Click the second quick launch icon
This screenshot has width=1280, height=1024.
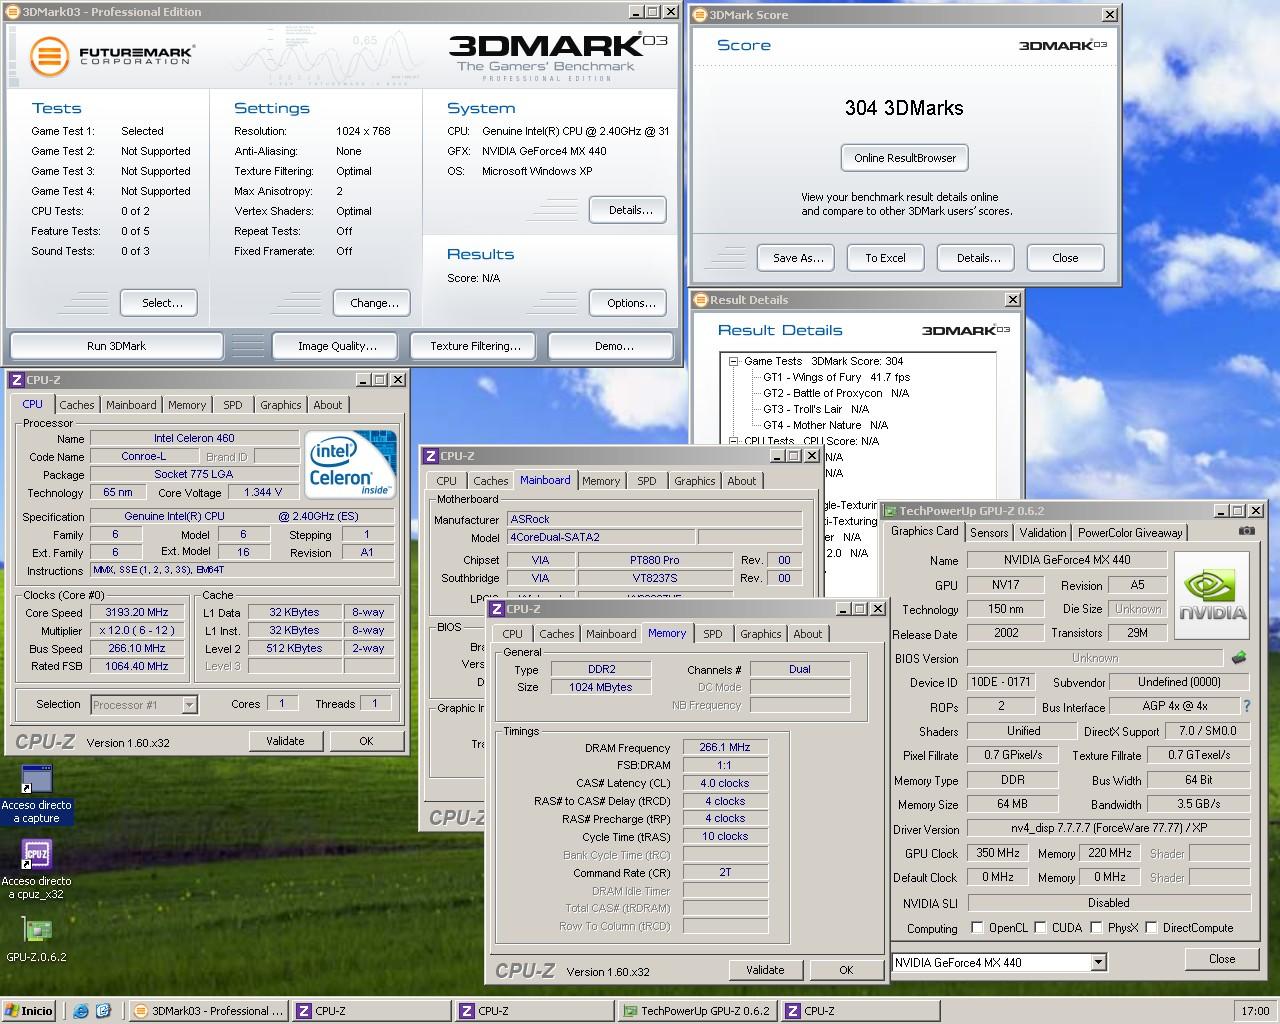[x=104, y=1011]
